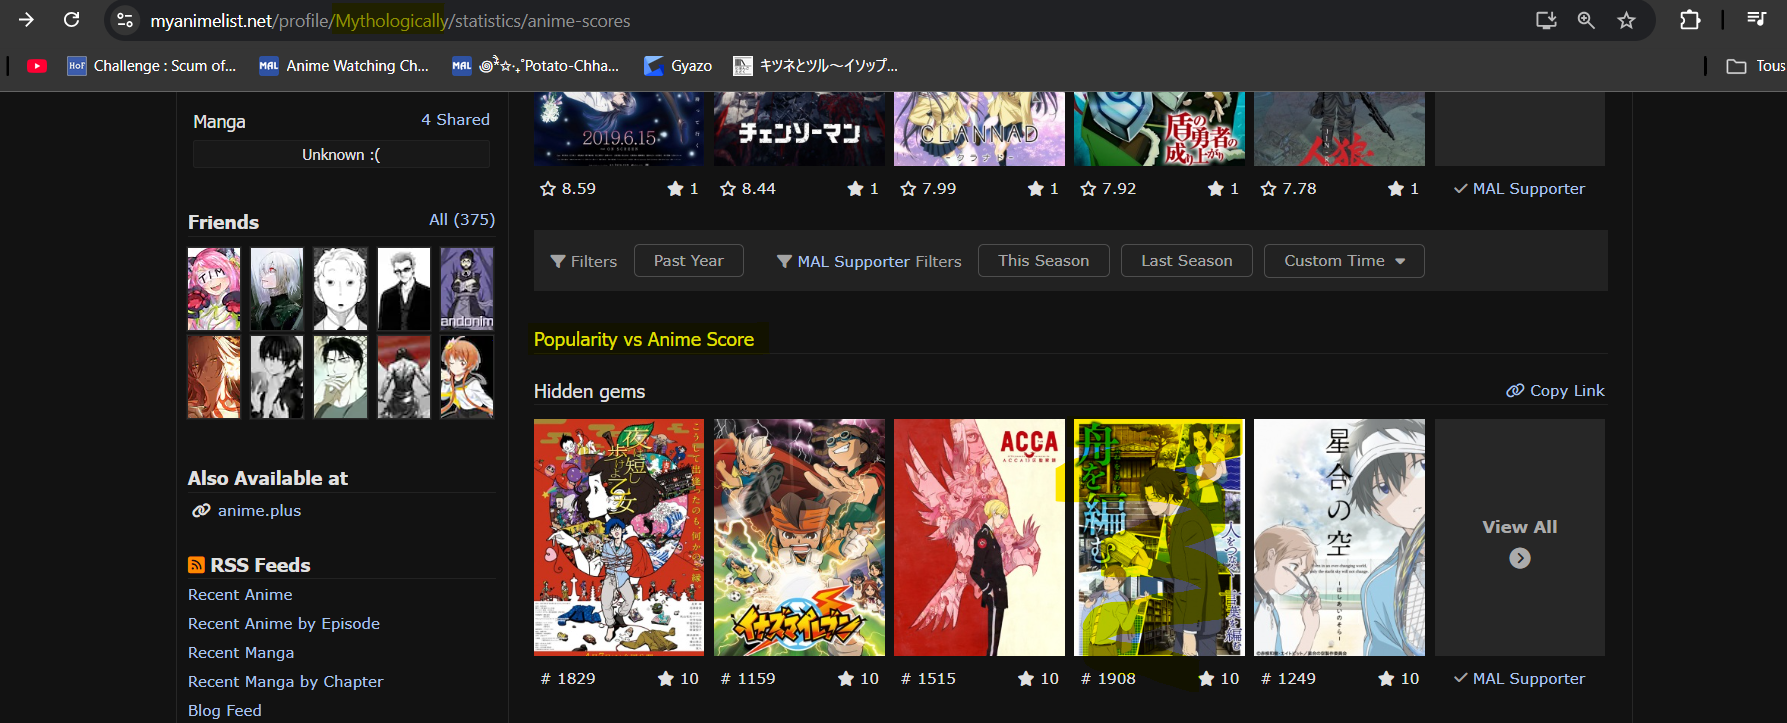Apply the This Season filter
Screen dimensions: 1787x723
click(1044, 260)
